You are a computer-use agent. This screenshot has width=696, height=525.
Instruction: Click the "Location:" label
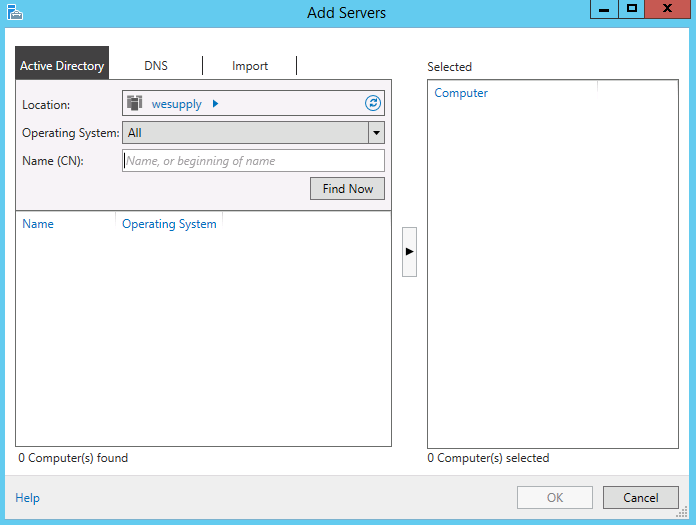coord(46,105)
